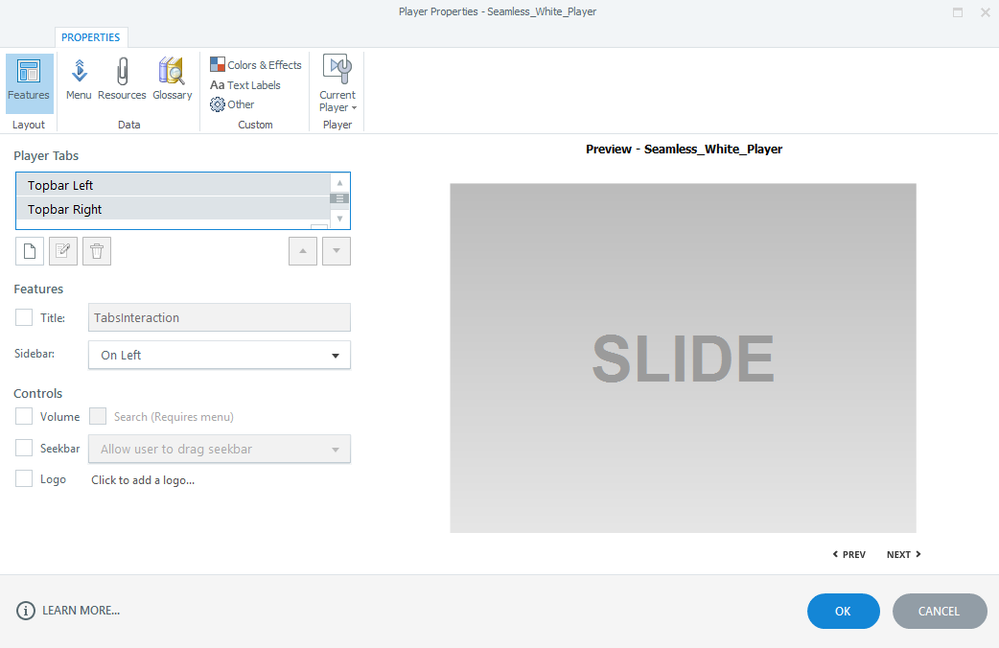Click the scroll down arrow in Player Tabs list
The width and height of the screenshot is (999, 648).
[x=340, y=219]
